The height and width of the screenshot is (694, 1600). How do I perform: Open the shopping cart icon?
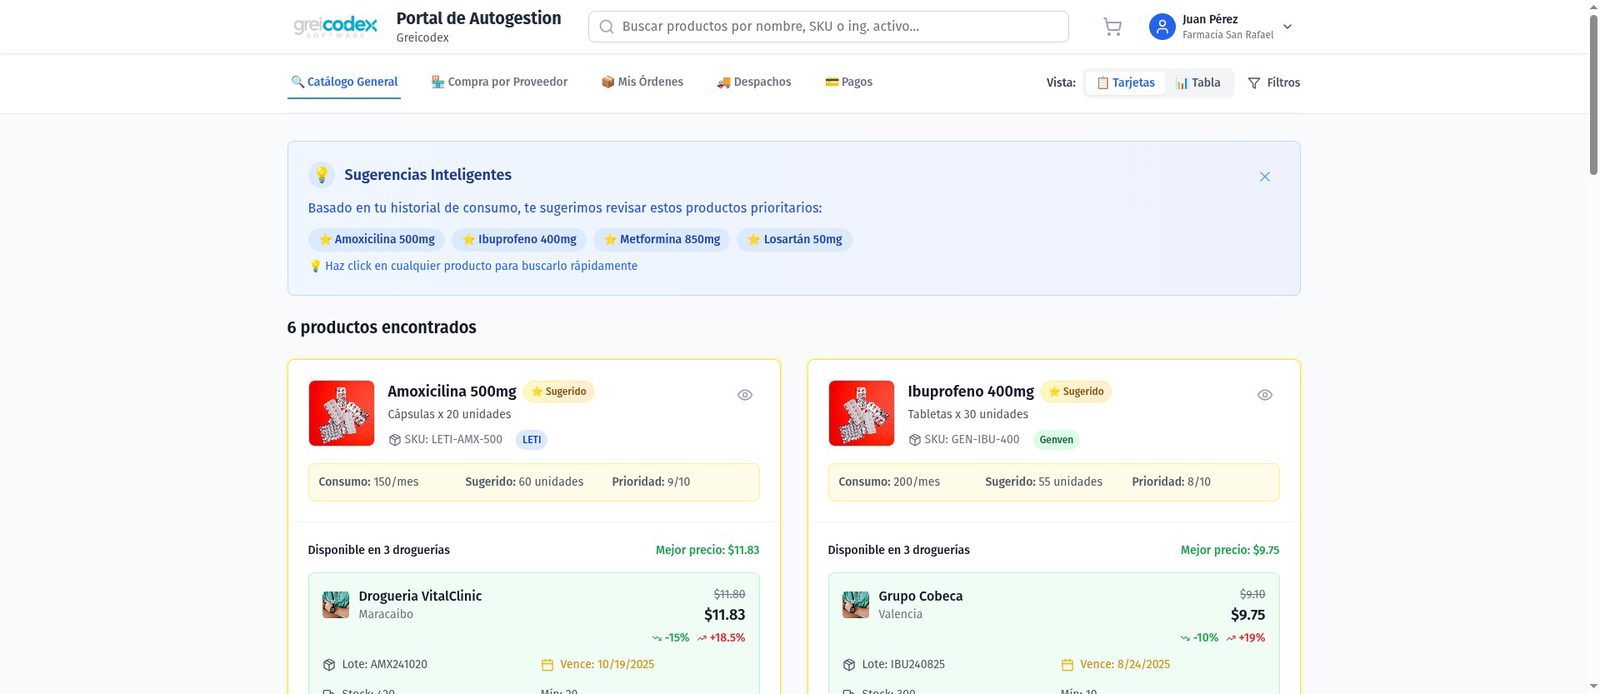1112,27
